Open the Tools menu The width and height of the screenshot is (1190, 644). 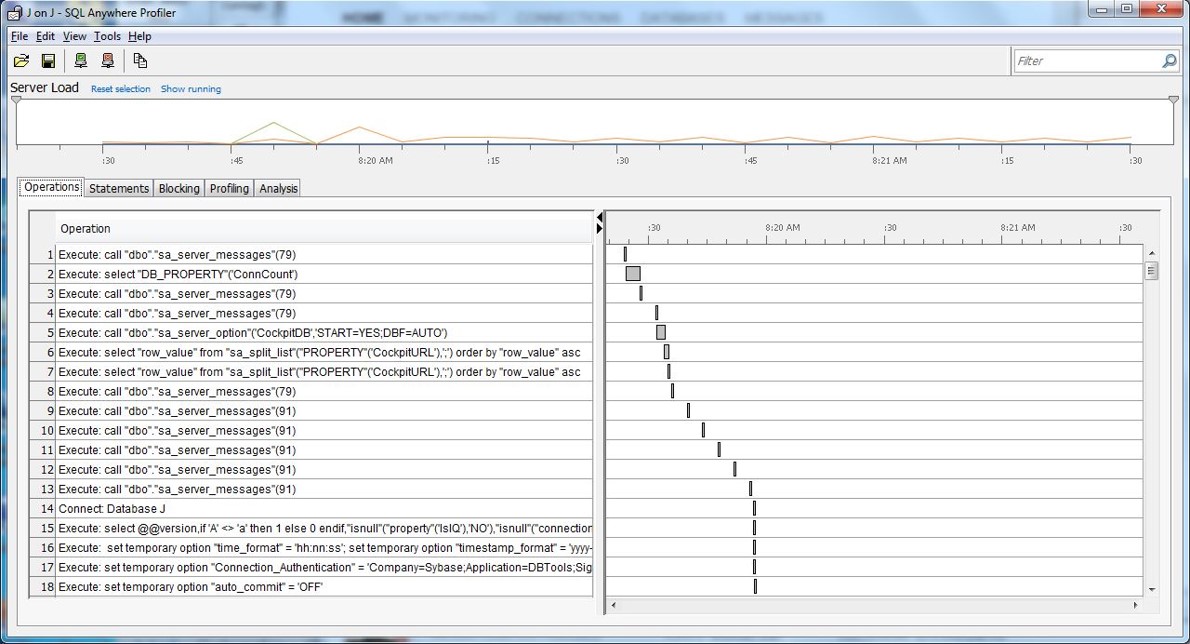(106, 35)
